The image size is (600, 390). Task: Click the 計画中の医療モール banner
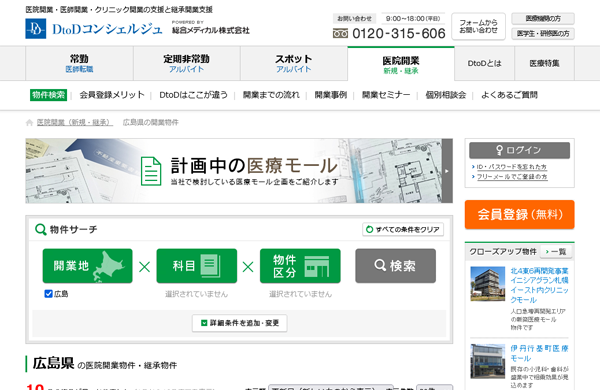[x=239, y=171]
